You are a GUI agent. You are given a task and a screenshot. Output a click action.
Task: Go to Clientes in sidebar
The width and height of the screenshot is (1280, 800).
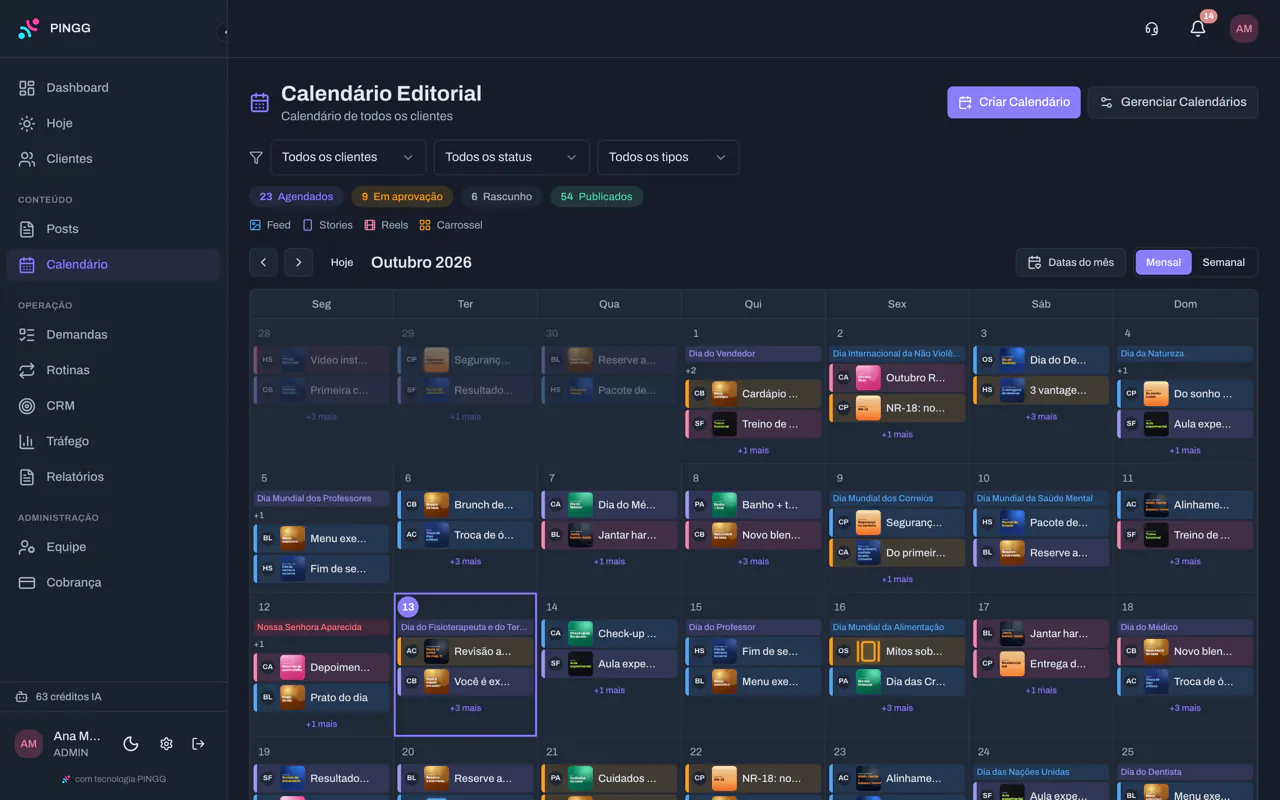pyautogui.click(x=113, y=159)
